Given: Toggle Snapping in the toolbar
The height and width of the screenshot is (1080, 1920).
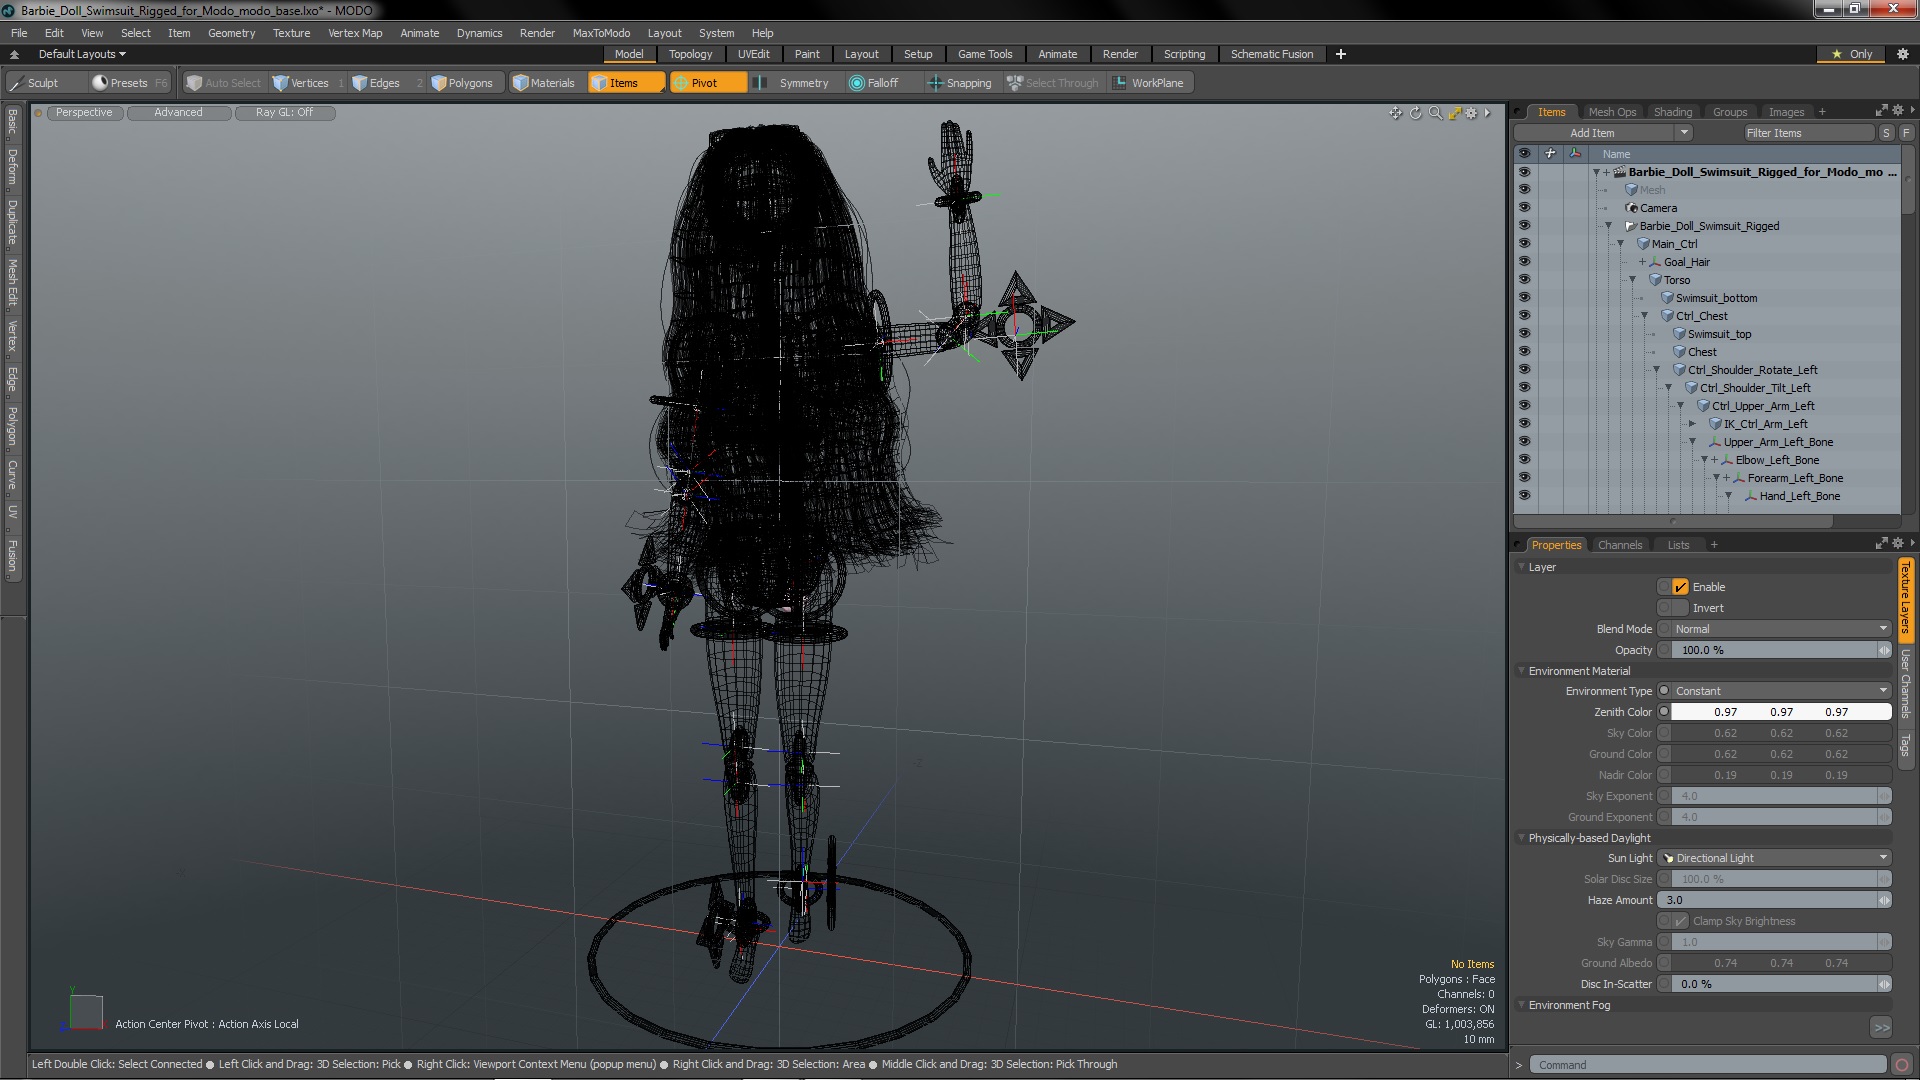Looking at the screenshot, I should click(x=960, y=83).
